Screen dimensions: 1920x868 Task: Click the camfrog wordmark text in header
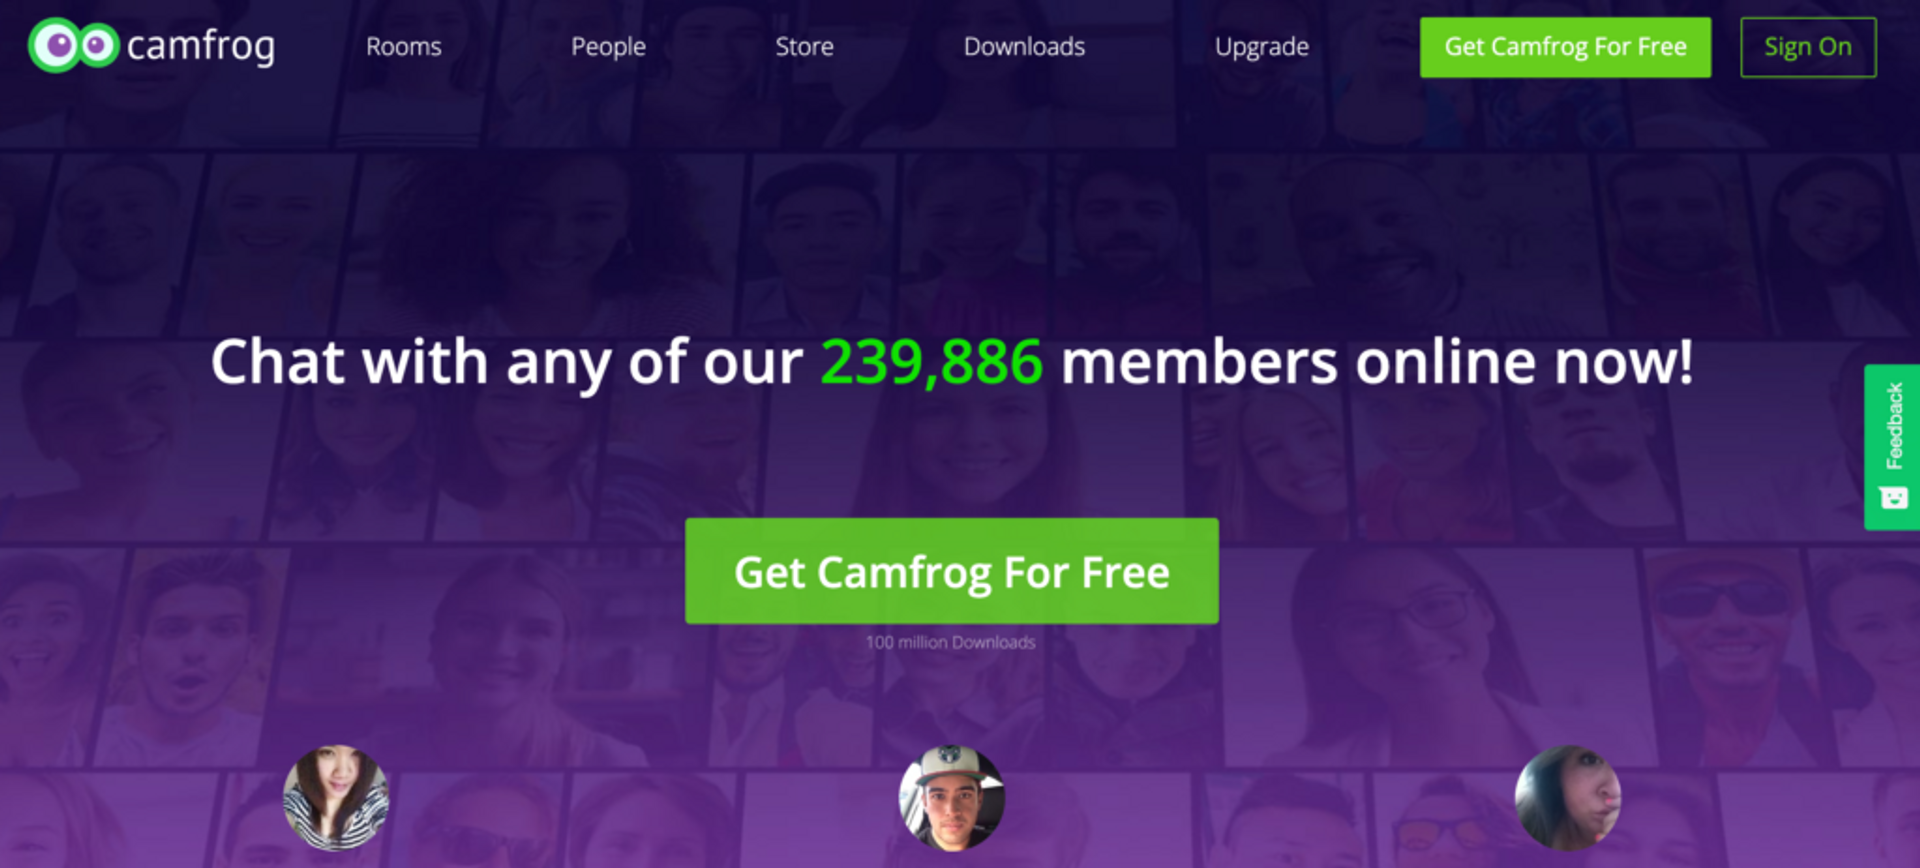tap(201, 47)
